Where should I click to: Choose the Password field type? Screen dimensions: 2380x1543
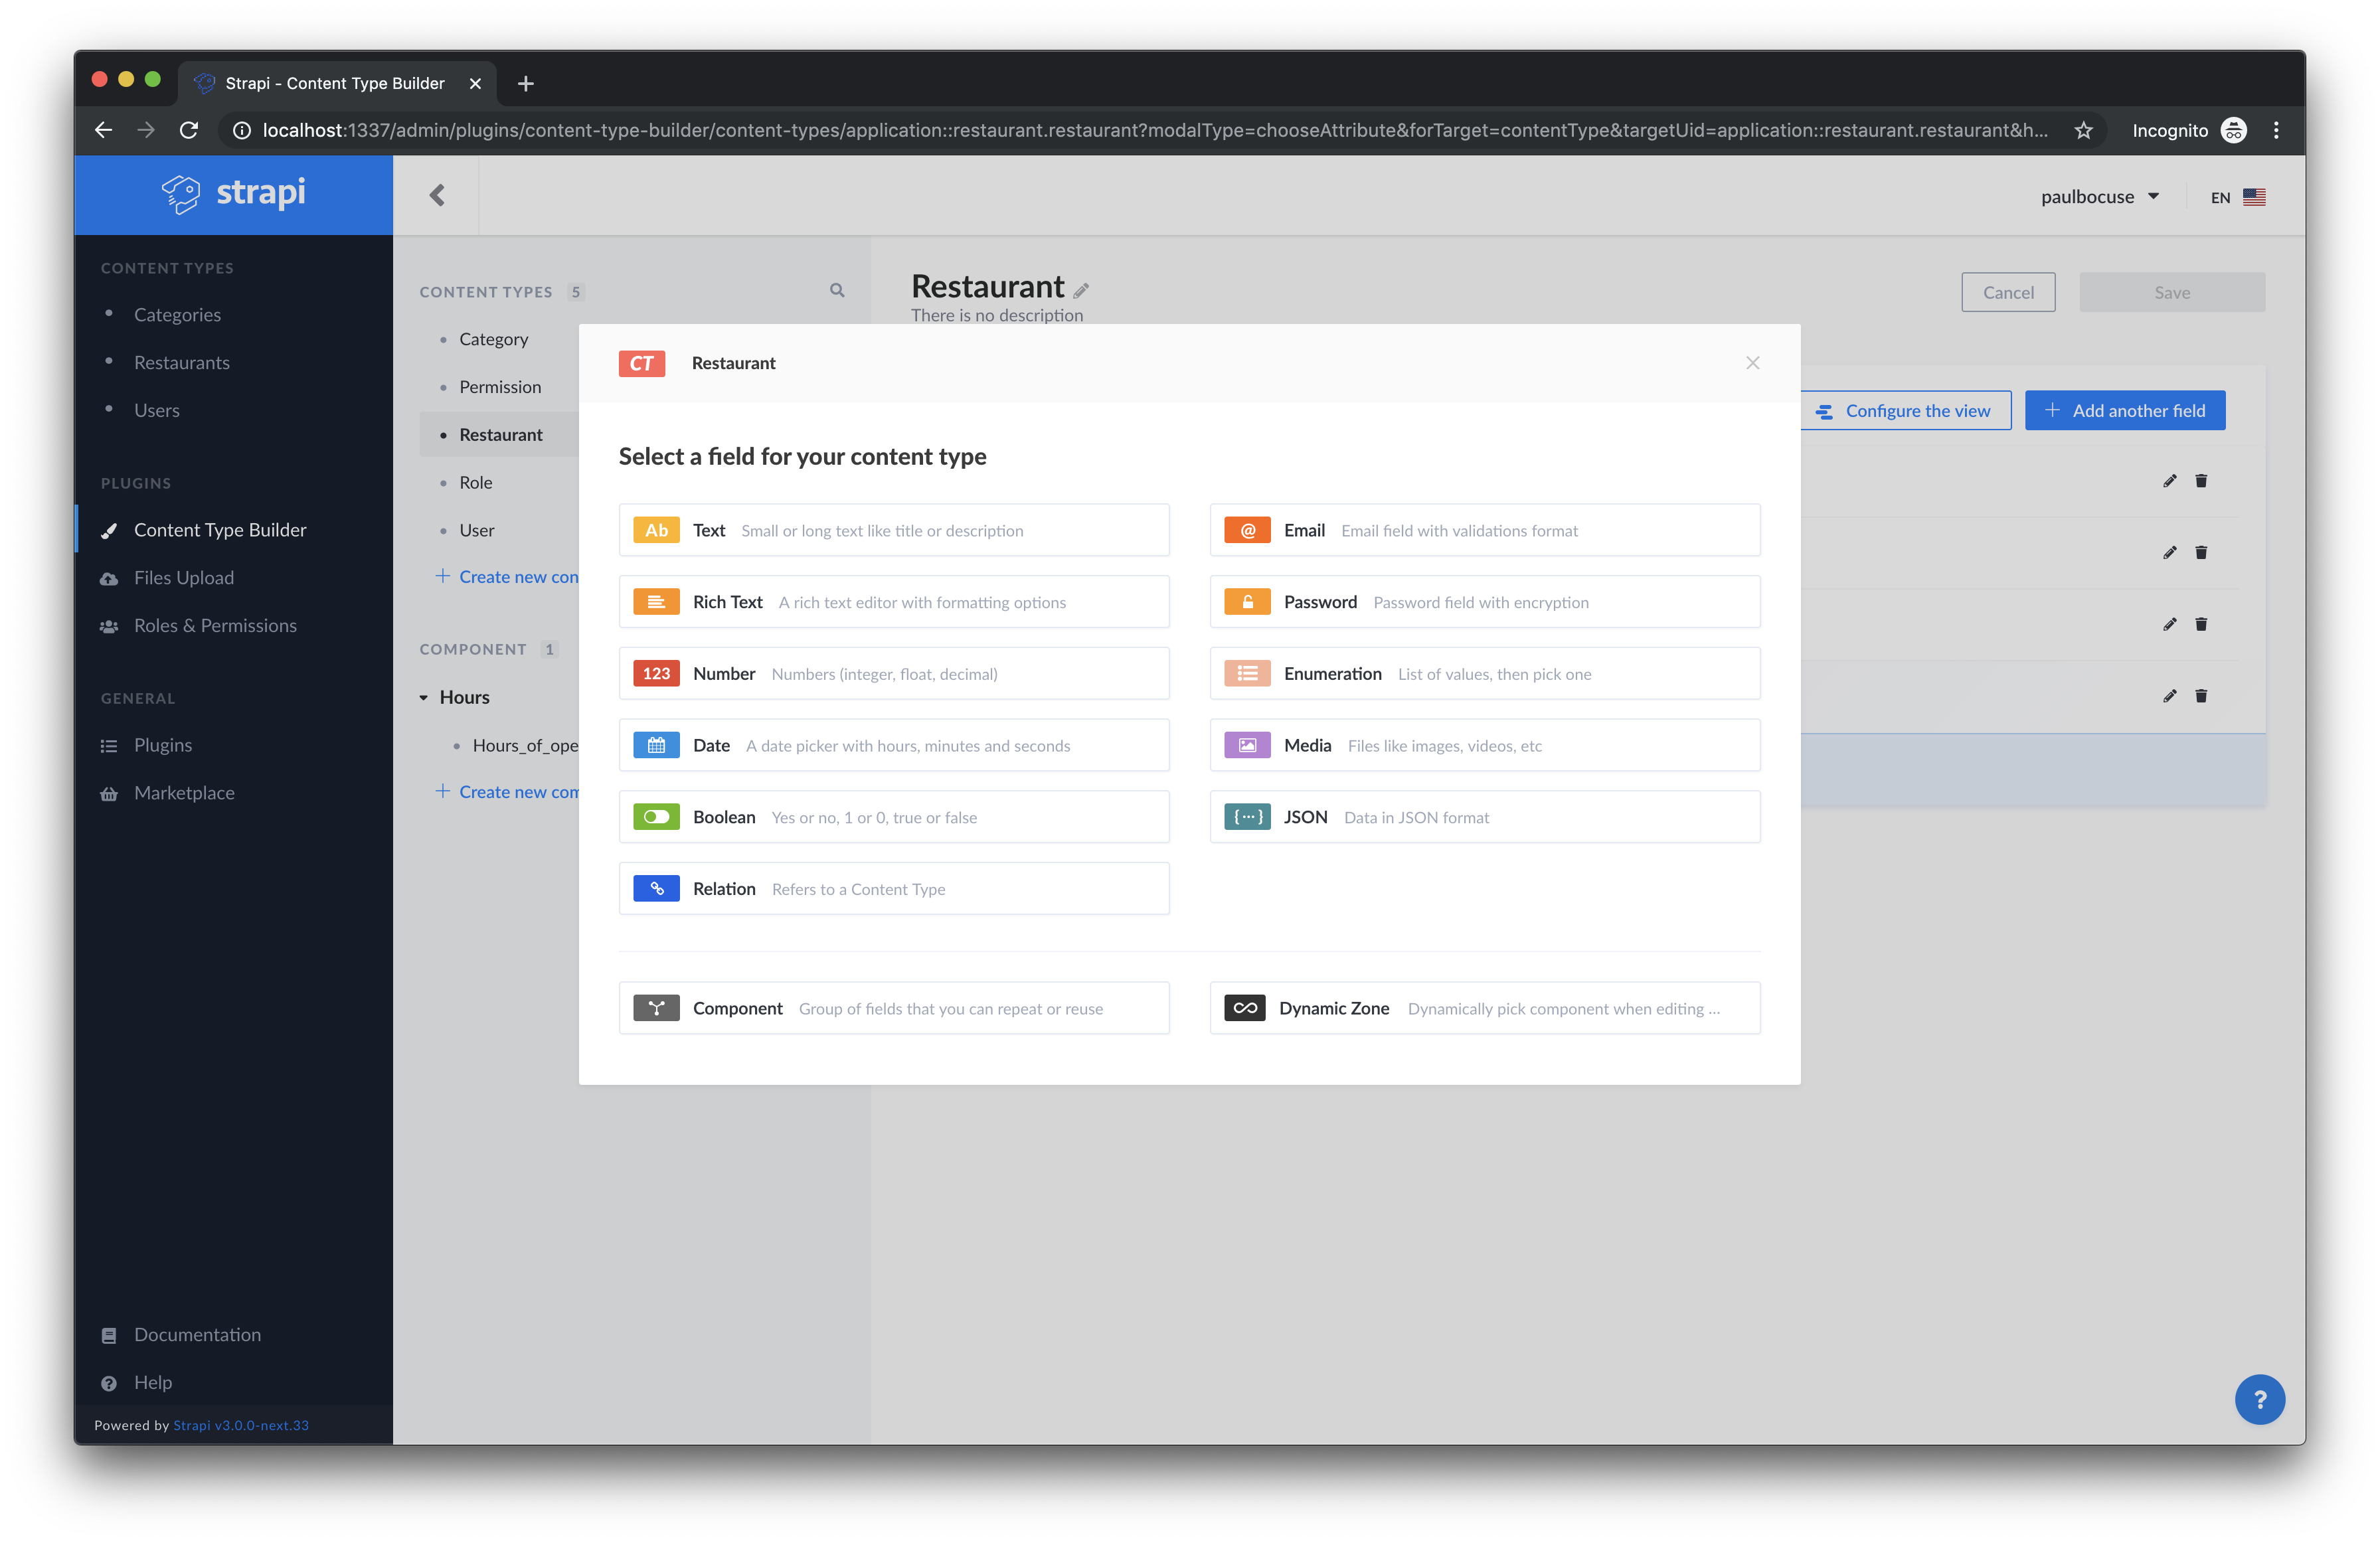click(1484, 601)
